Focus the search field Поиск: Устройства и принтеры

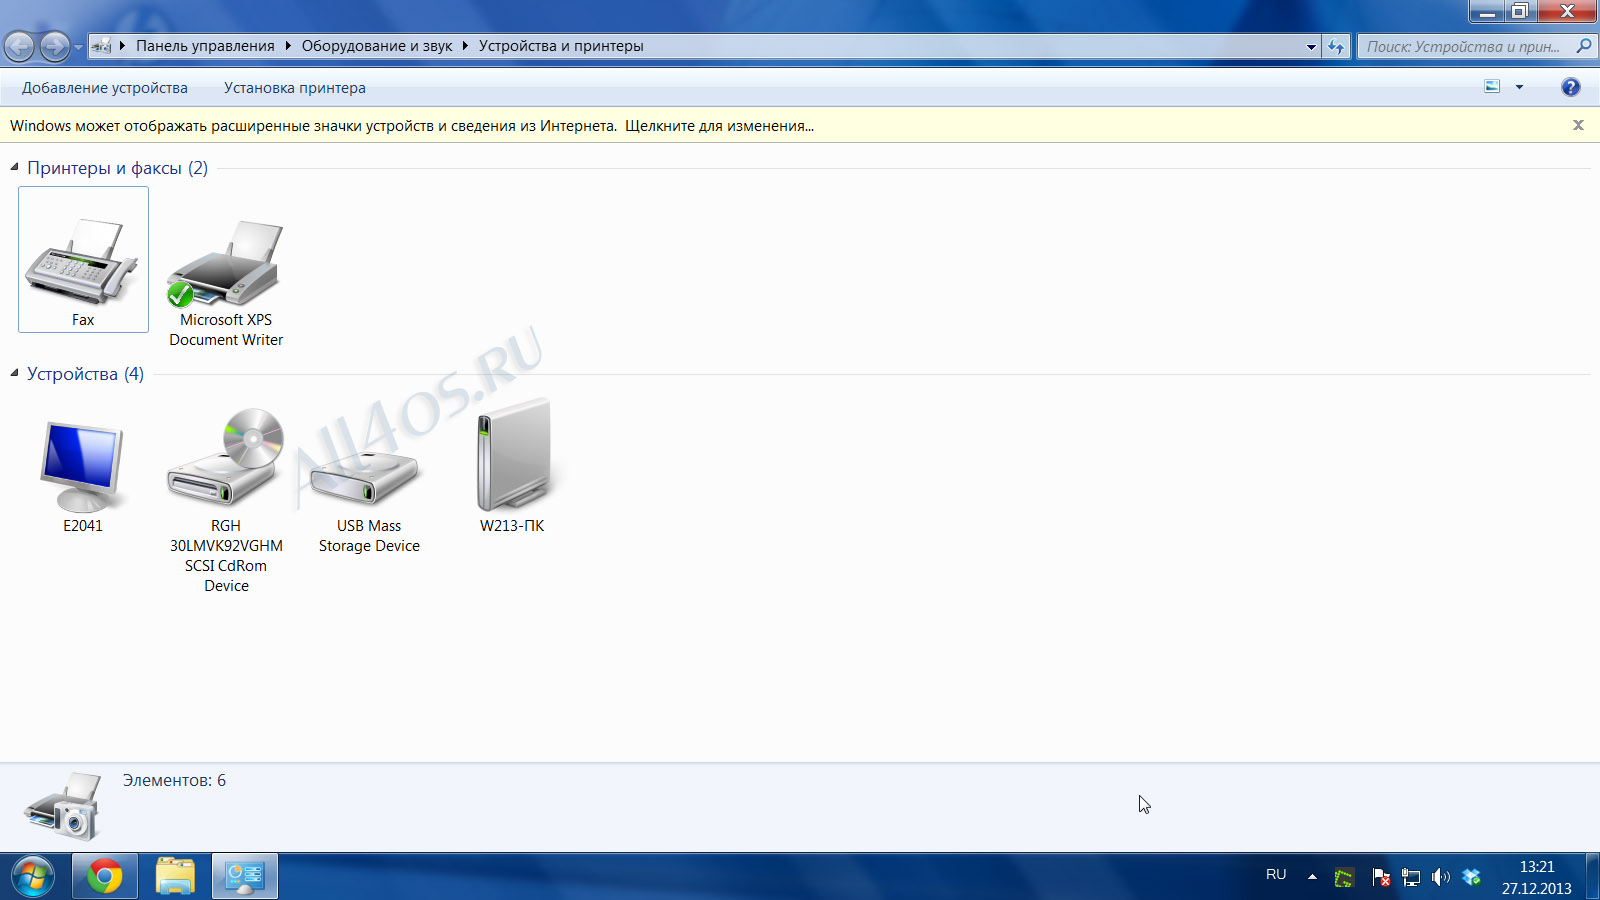tap(1464, 46)
